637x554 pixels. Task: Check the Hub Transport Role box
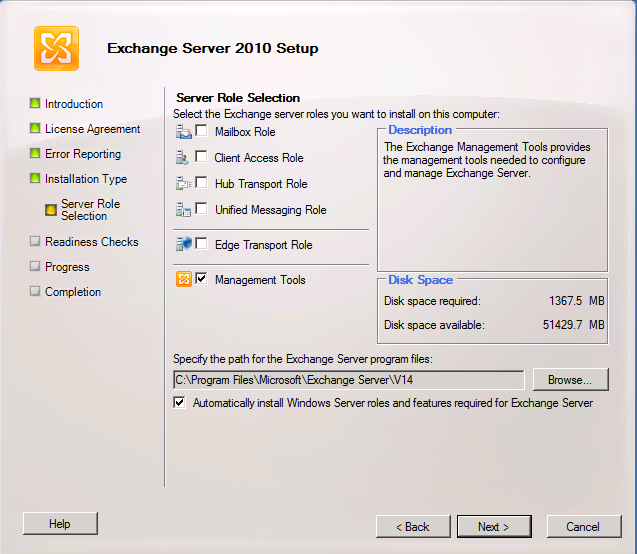[202, 182]
